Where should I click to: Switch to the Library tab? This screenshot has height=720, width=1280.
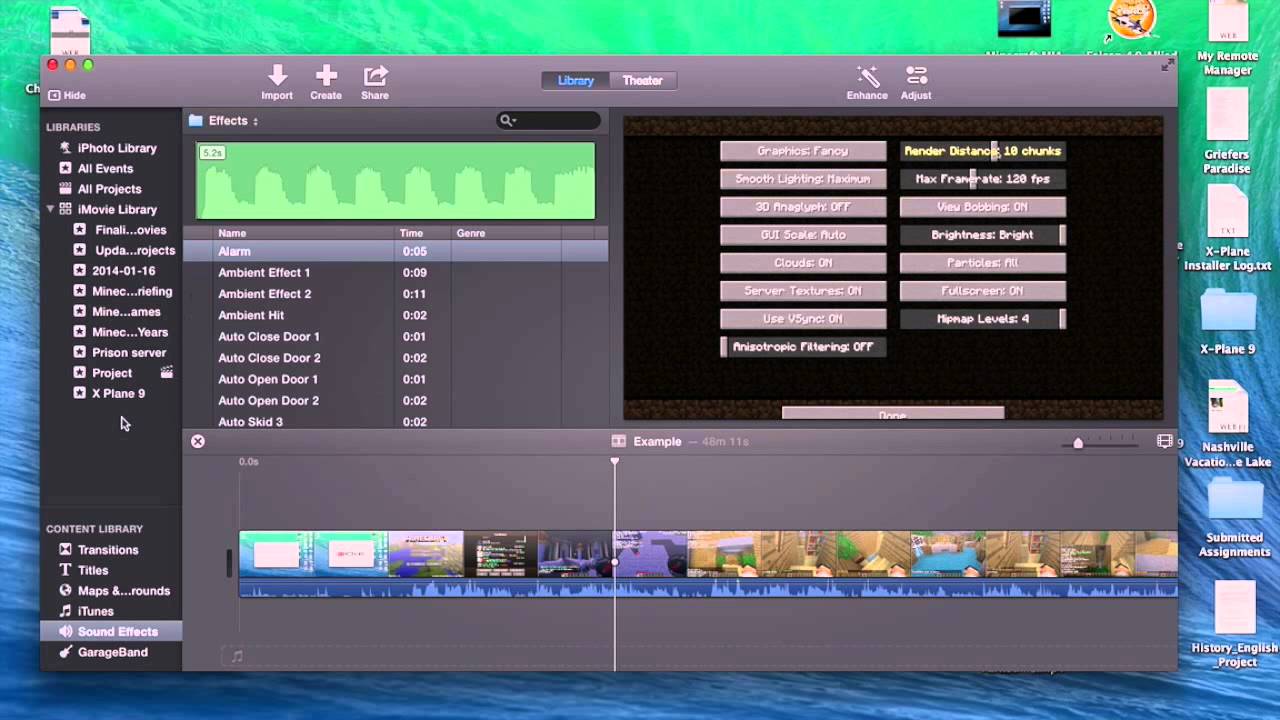[575, 80]
